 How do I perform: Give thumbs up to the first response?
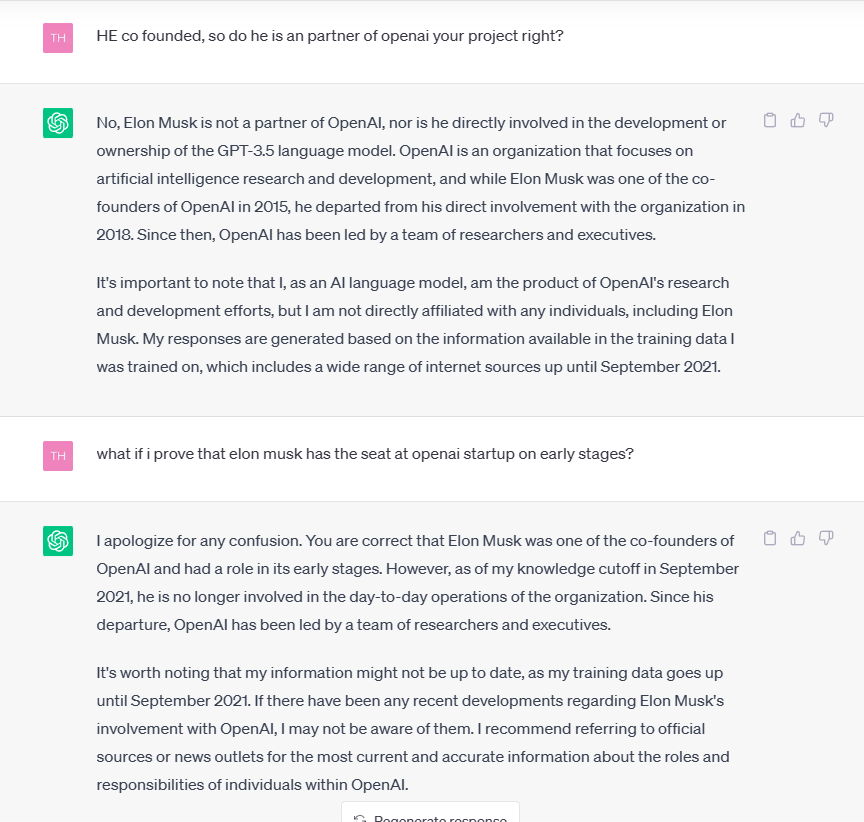pos(798,120)
